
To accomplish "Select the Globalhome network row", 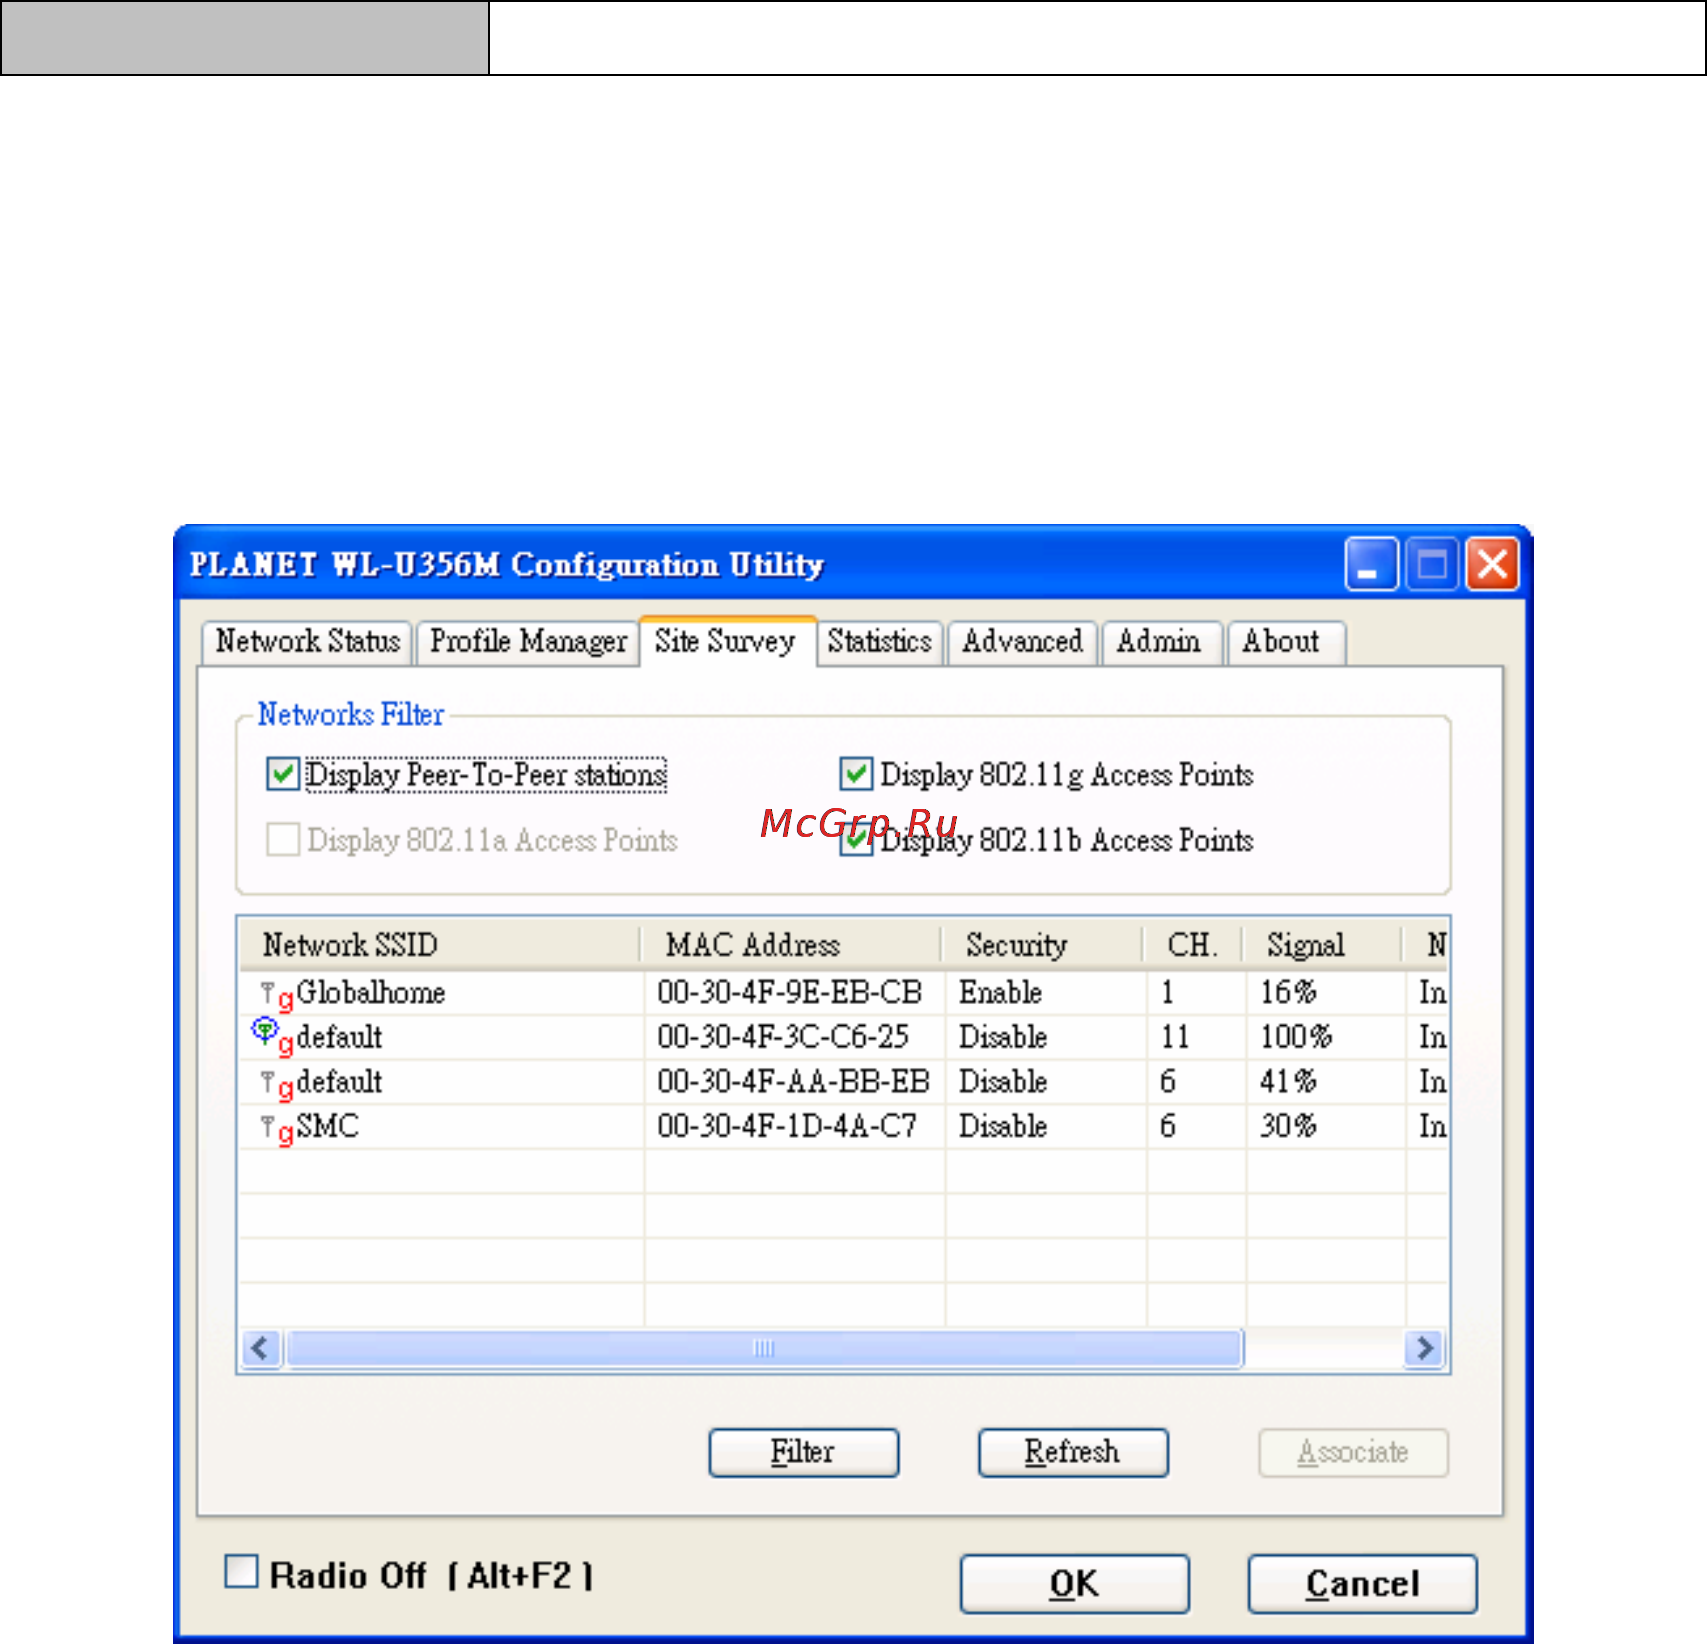I will click(x=843, y=993).
